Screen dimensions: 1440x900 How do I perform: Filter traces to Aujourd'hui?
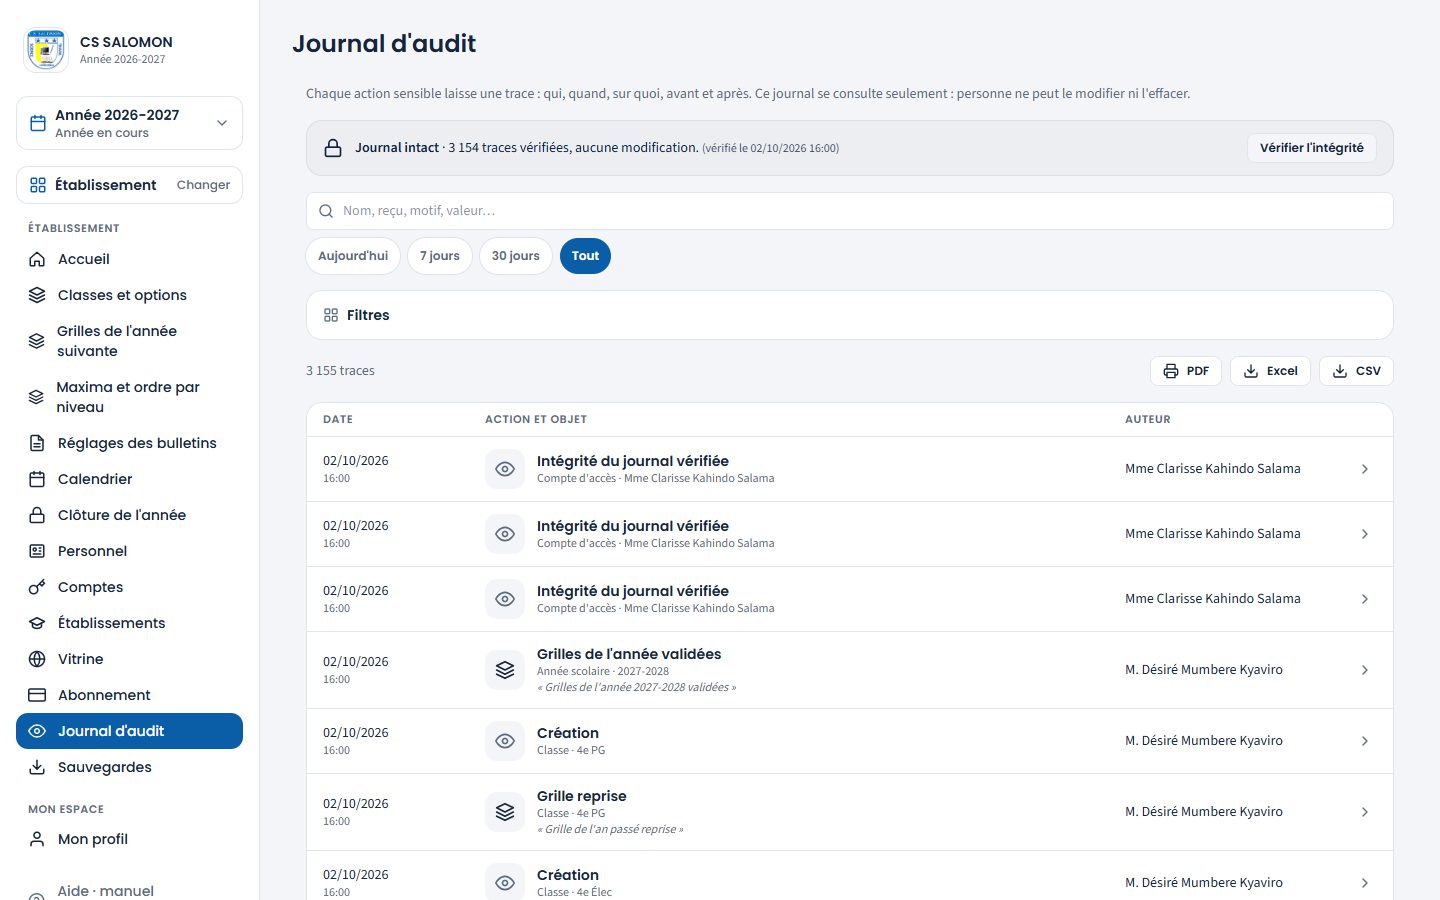pyautogui.click(x=353, y=256)
